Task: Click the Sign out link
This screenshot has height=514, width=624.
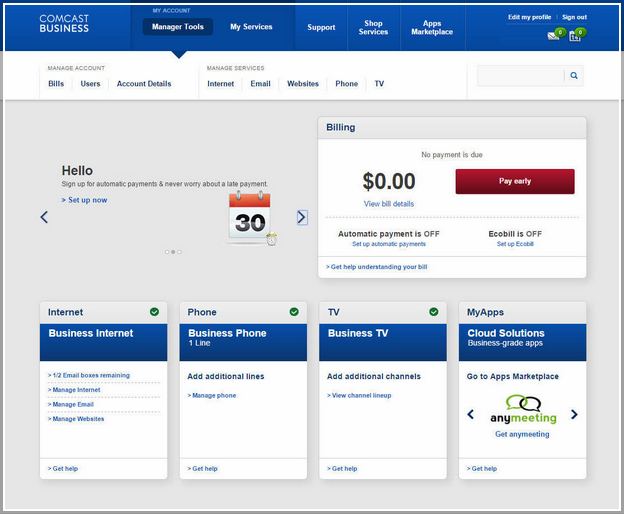Action: (x=574, y=17)
